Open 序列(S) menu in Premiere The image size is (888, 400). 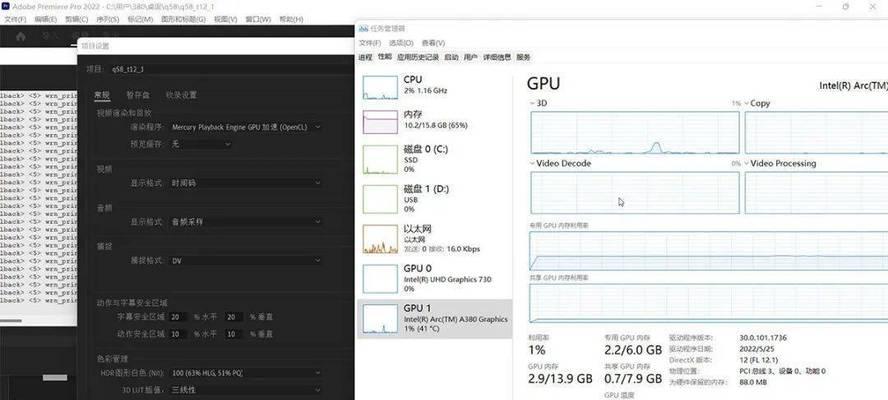tap(108, 19)
